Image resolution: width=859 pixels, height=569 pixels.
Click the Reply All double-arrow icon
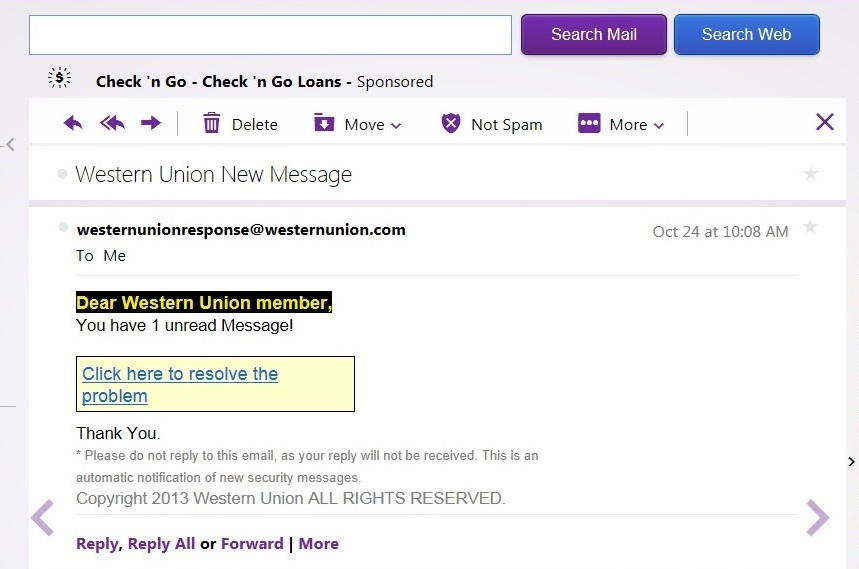click(x=112, y=123)
